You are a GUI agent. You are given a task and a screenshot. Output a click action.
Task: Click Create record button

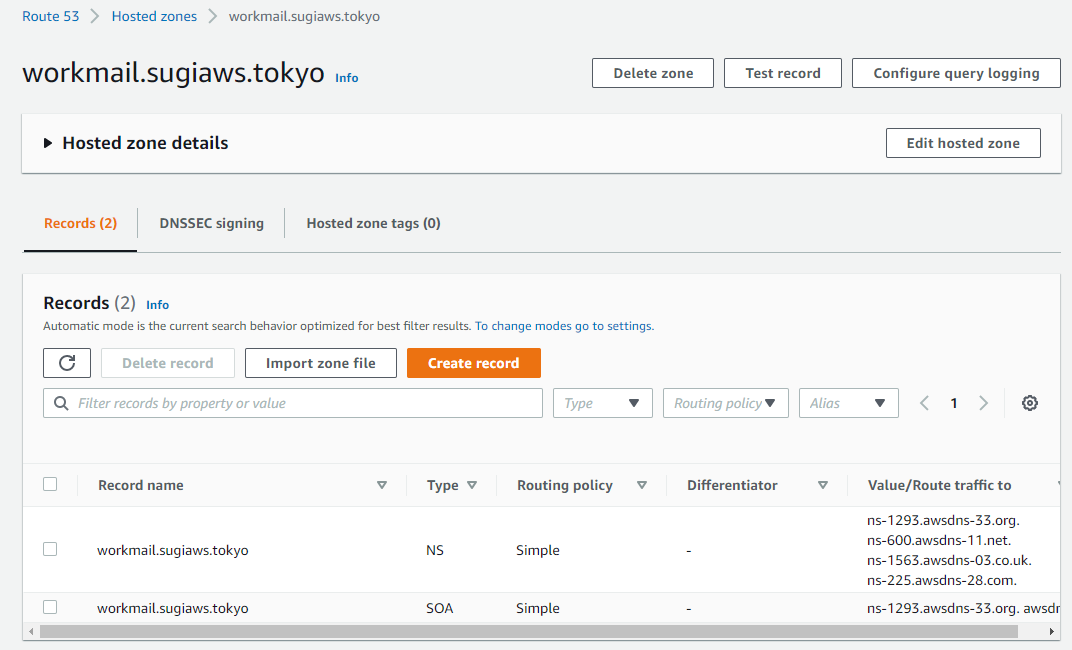(474, 363)
